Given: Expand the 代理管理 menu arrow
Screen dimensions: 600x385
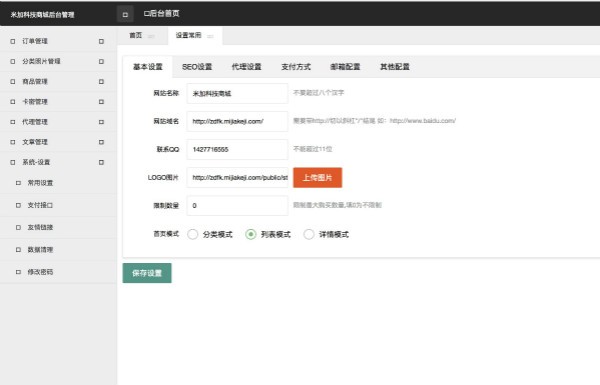Looking at the screenshot, I should click(x=101, y=122).
